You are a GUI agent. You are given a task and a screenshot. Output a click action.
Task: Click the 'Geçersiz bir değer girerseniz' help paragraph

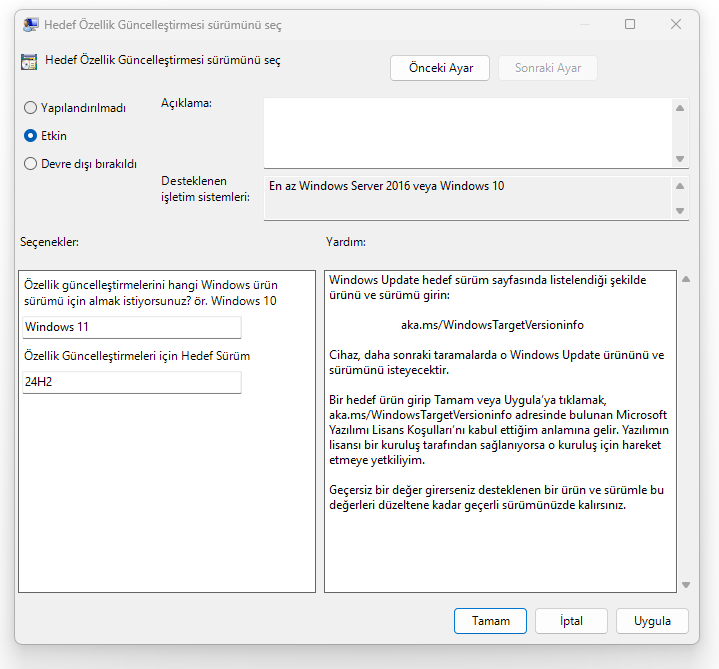497,498
